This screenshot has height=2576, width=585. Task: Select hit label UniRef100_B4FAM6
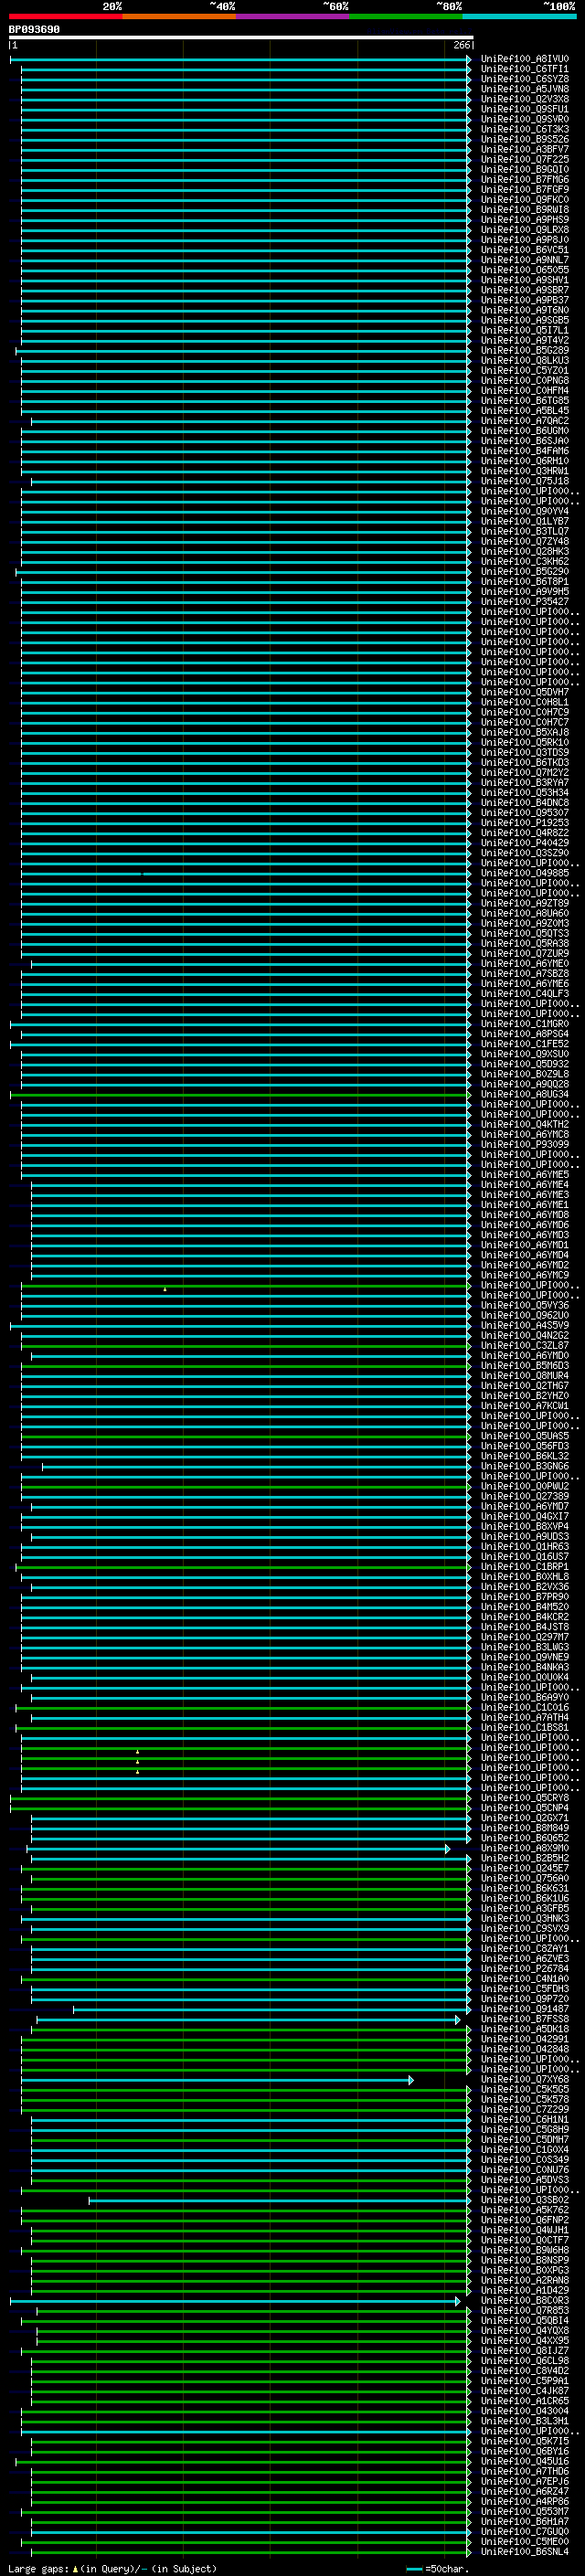click(525, 451)
